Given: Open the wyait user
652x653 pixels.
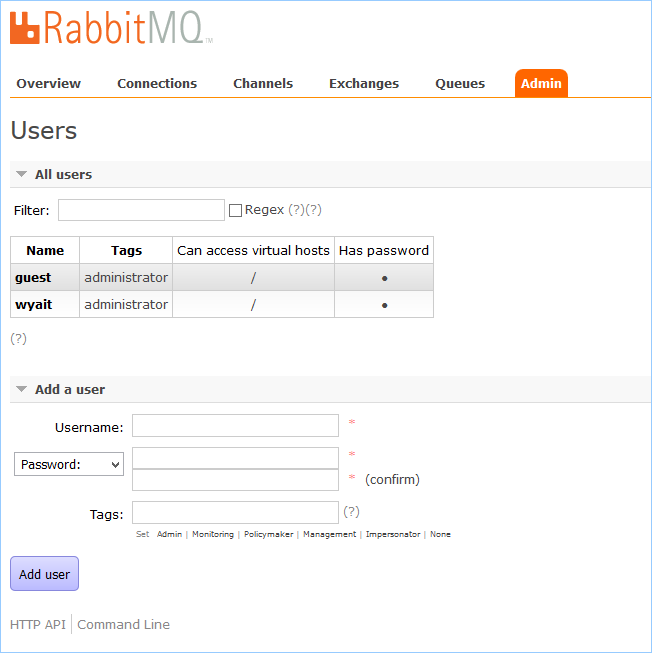Looking at the screenshot, I should click(x=33, y=304).
